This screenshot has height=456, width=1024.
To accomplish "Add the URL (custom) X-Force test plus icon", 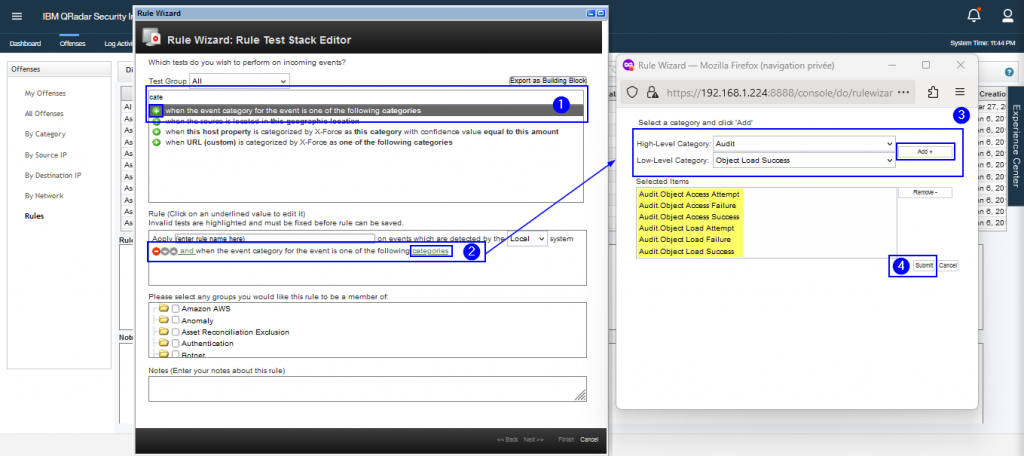I will click(157, 142).
